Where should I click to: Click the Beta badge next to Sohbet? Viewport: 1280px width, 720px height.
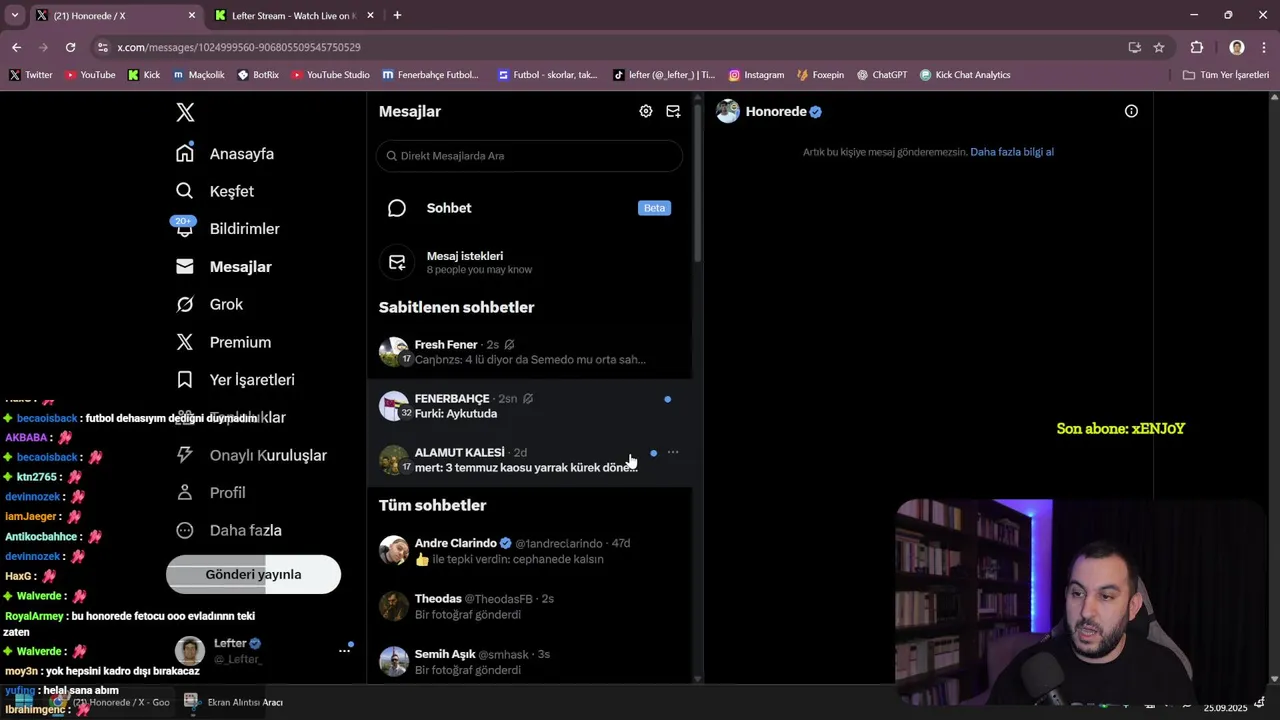tap(654, 208)
